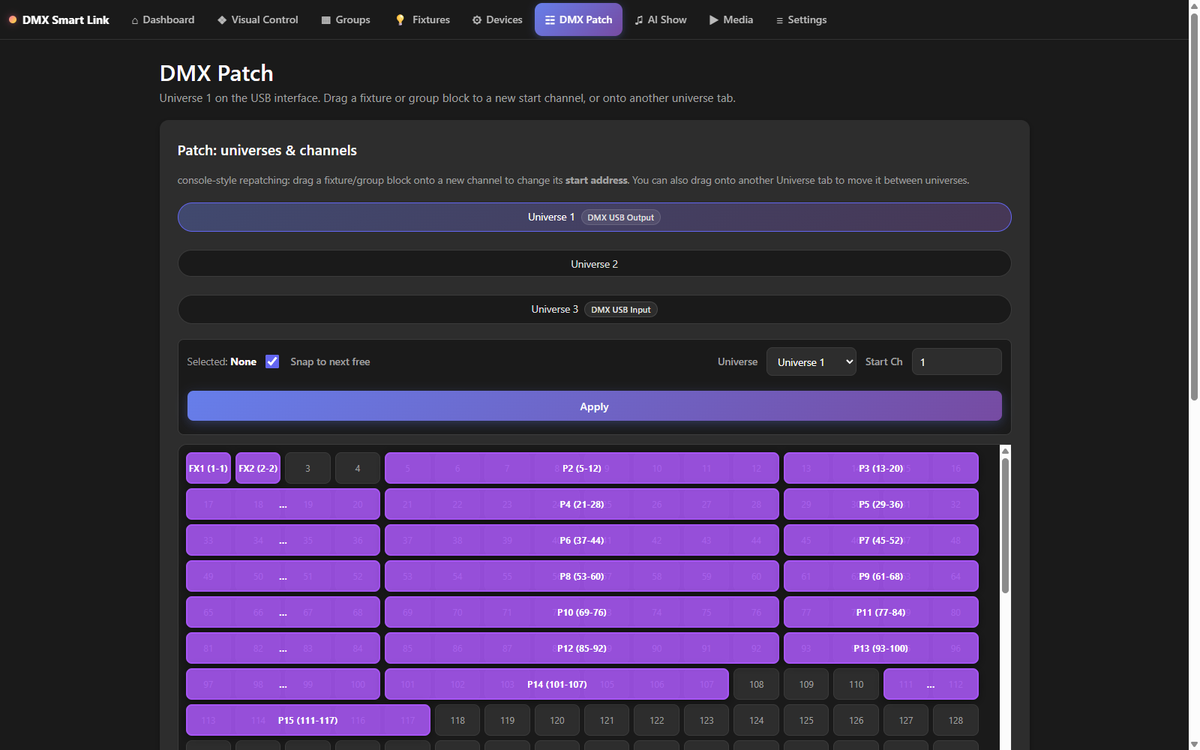Select free channel 120 cell
1200x750 pixels.
(557, 720)
